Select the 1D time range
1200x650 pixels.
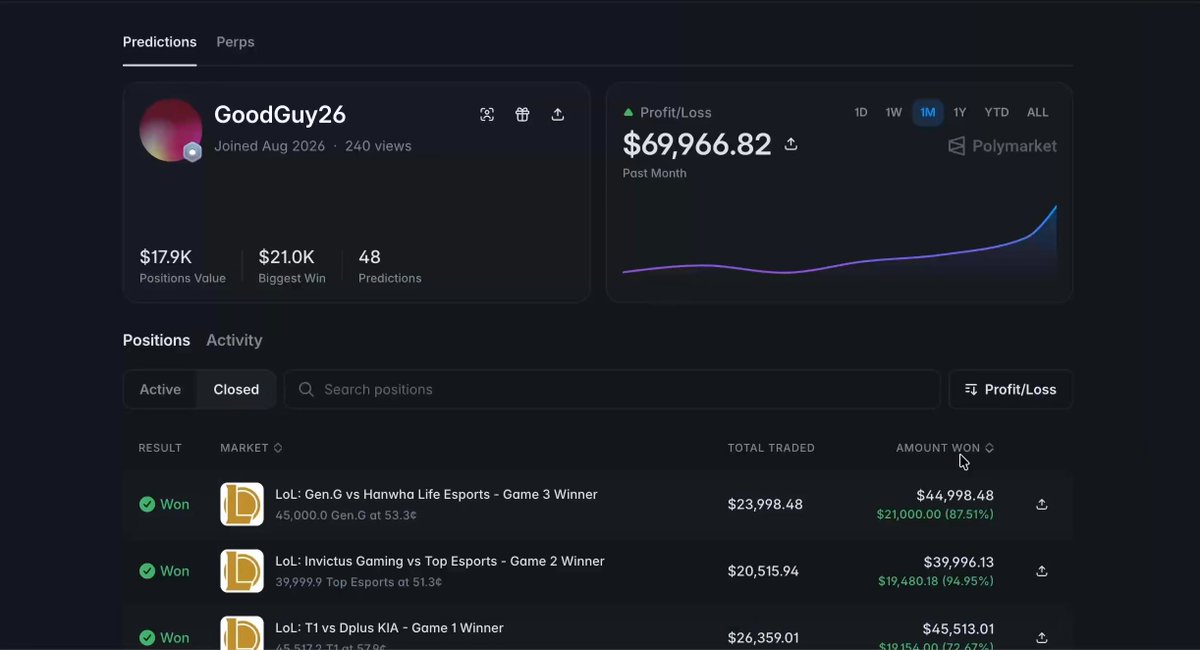[x=861, y=112]
